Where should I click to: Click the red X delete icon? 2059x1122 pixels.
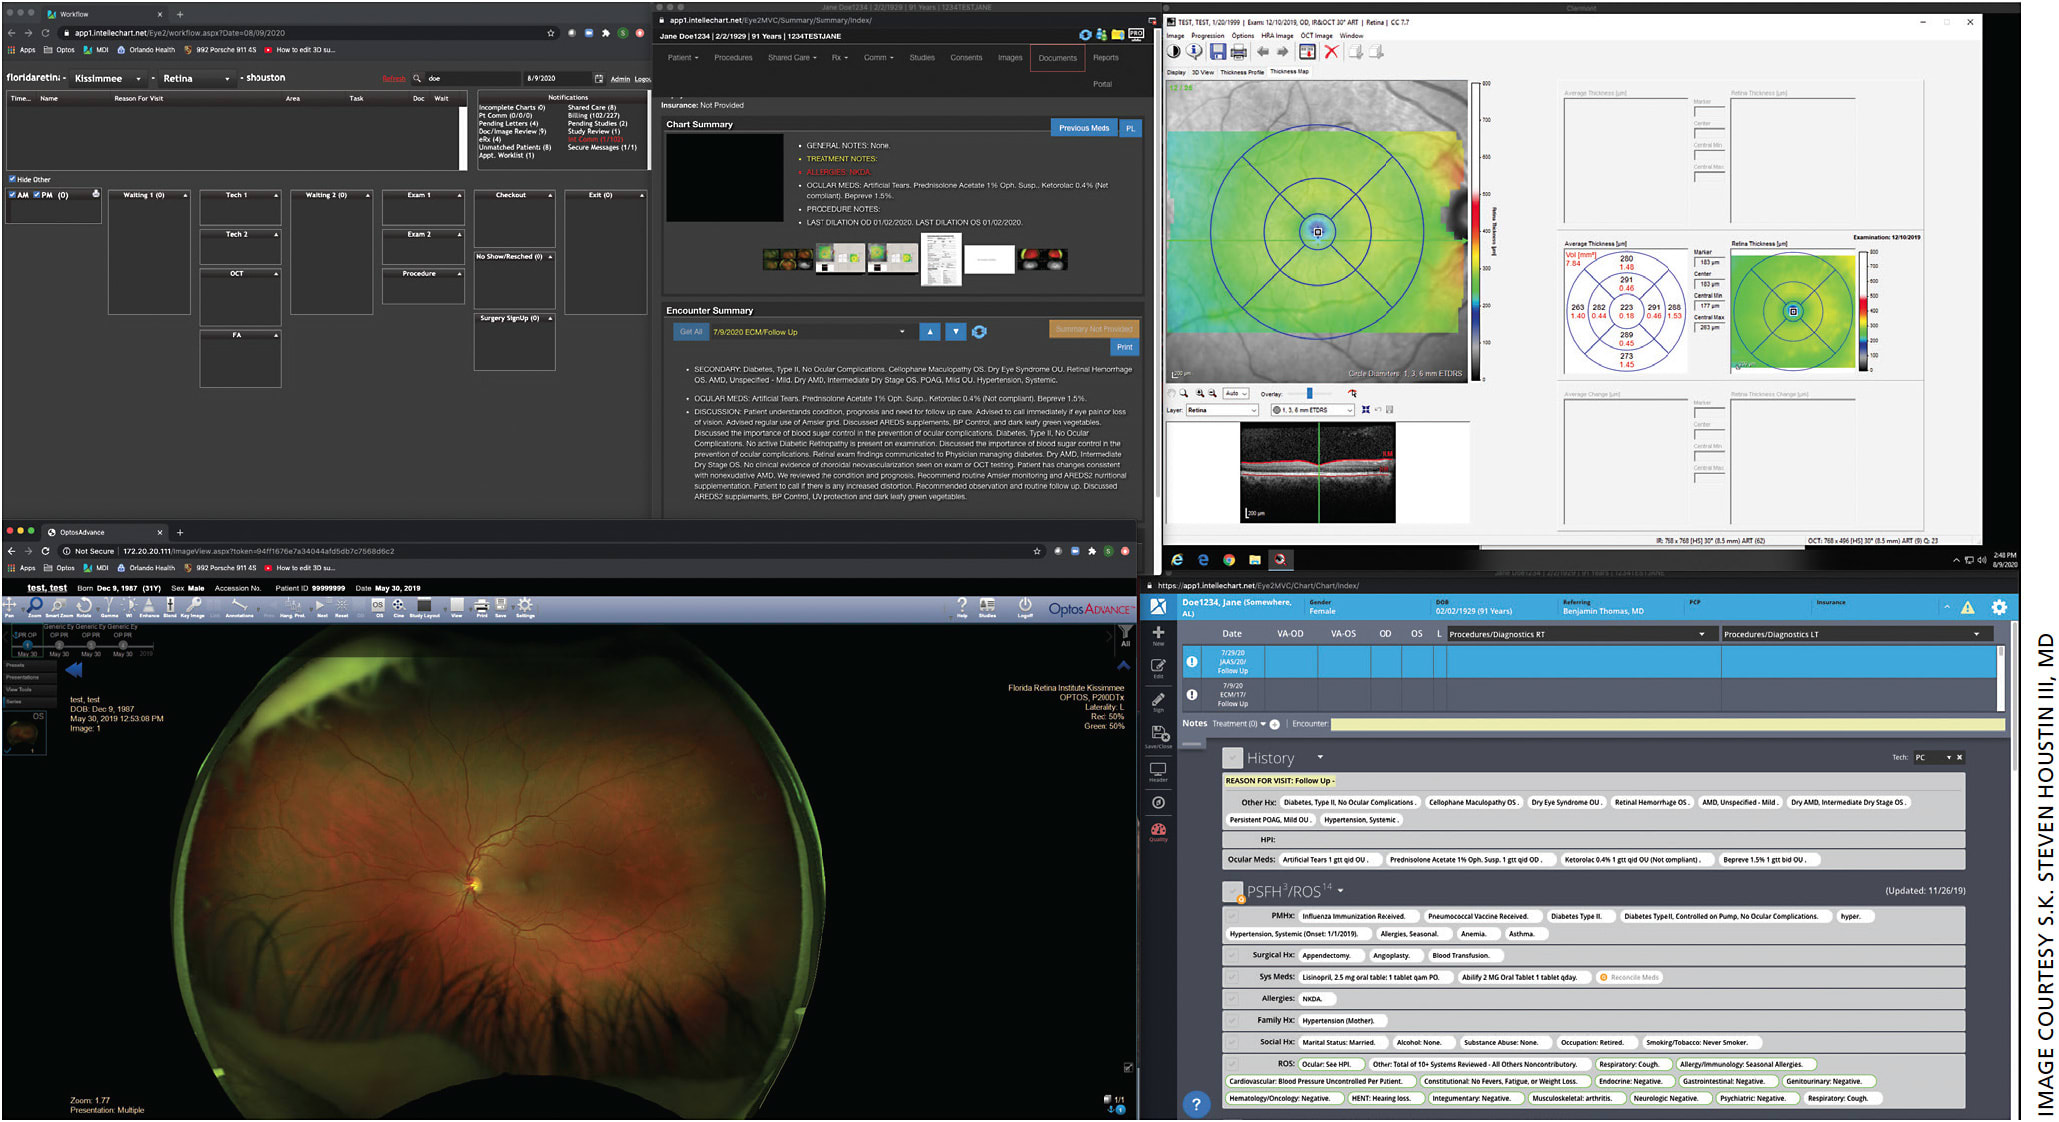pos(1331,51)
